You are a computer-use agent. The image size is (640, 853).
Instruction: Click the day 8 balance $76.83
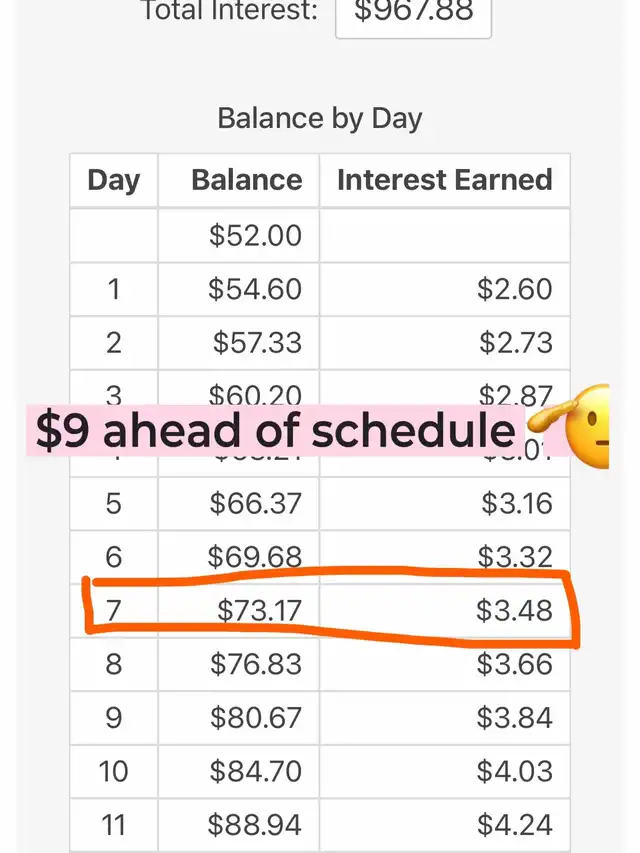pyautogui.click(x=255, y=664)
